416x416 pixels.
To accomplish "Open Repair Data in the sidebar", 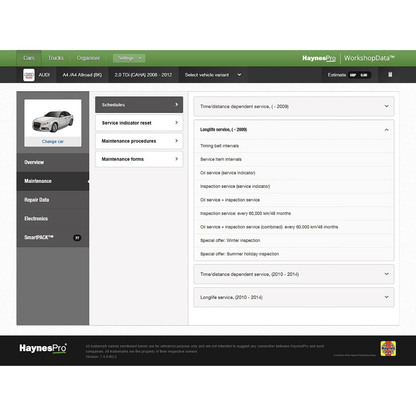I will (53, 200).
